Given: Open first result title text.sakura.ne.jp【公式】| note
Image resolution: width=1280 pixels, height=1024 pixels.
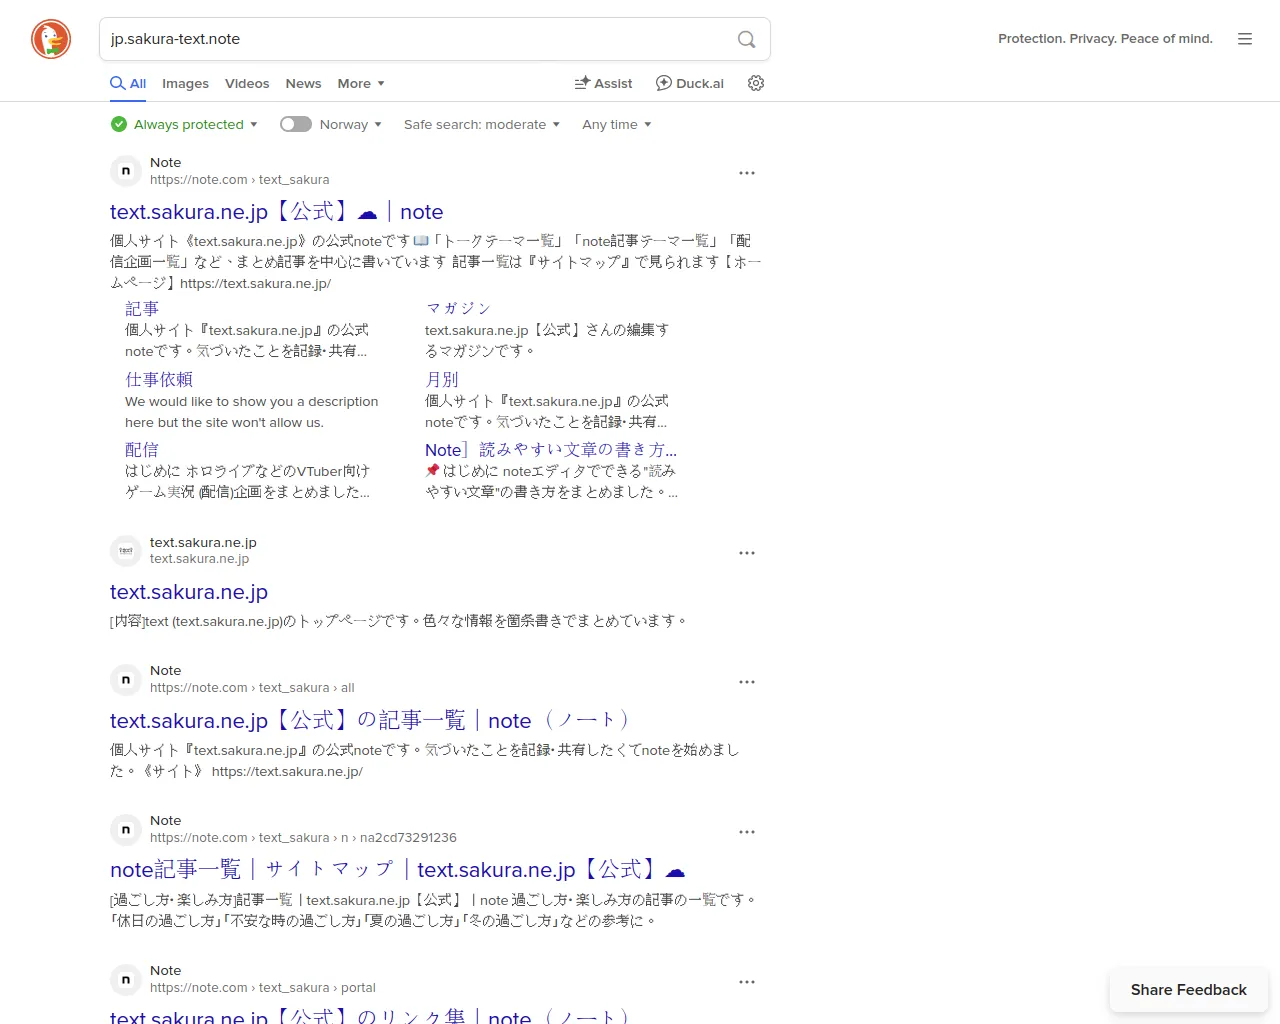Looking at the screenshot, I should point(277,212).
